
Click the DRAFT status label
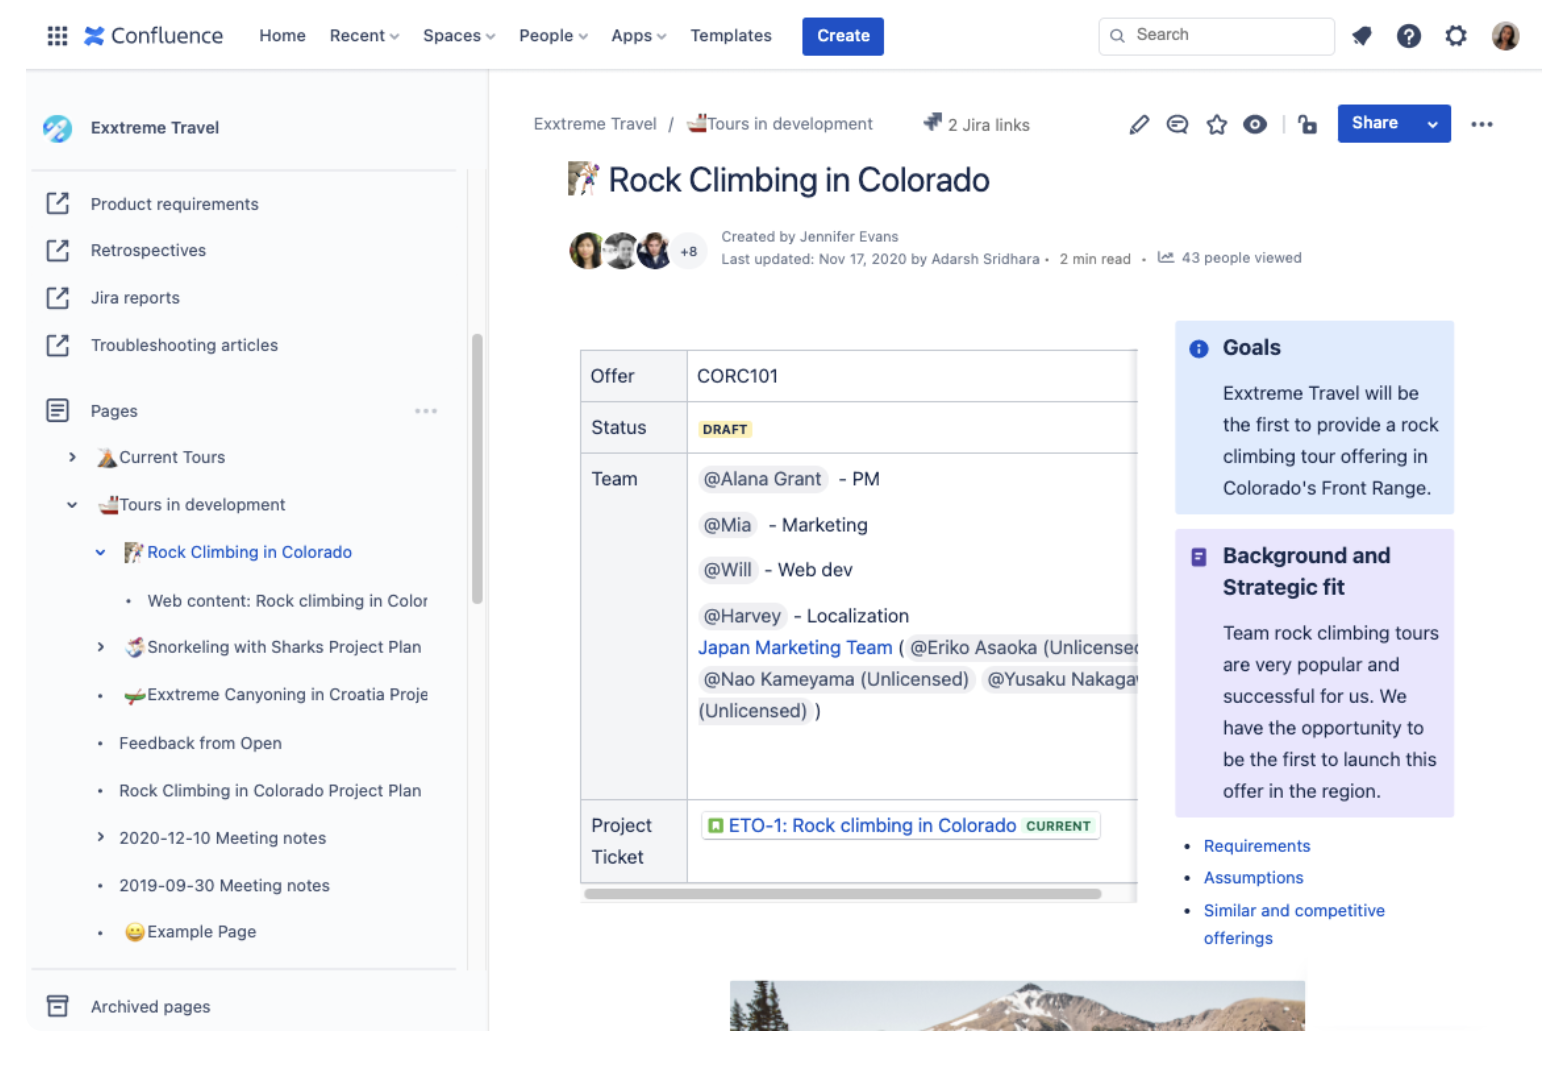(x=725, y=429)
